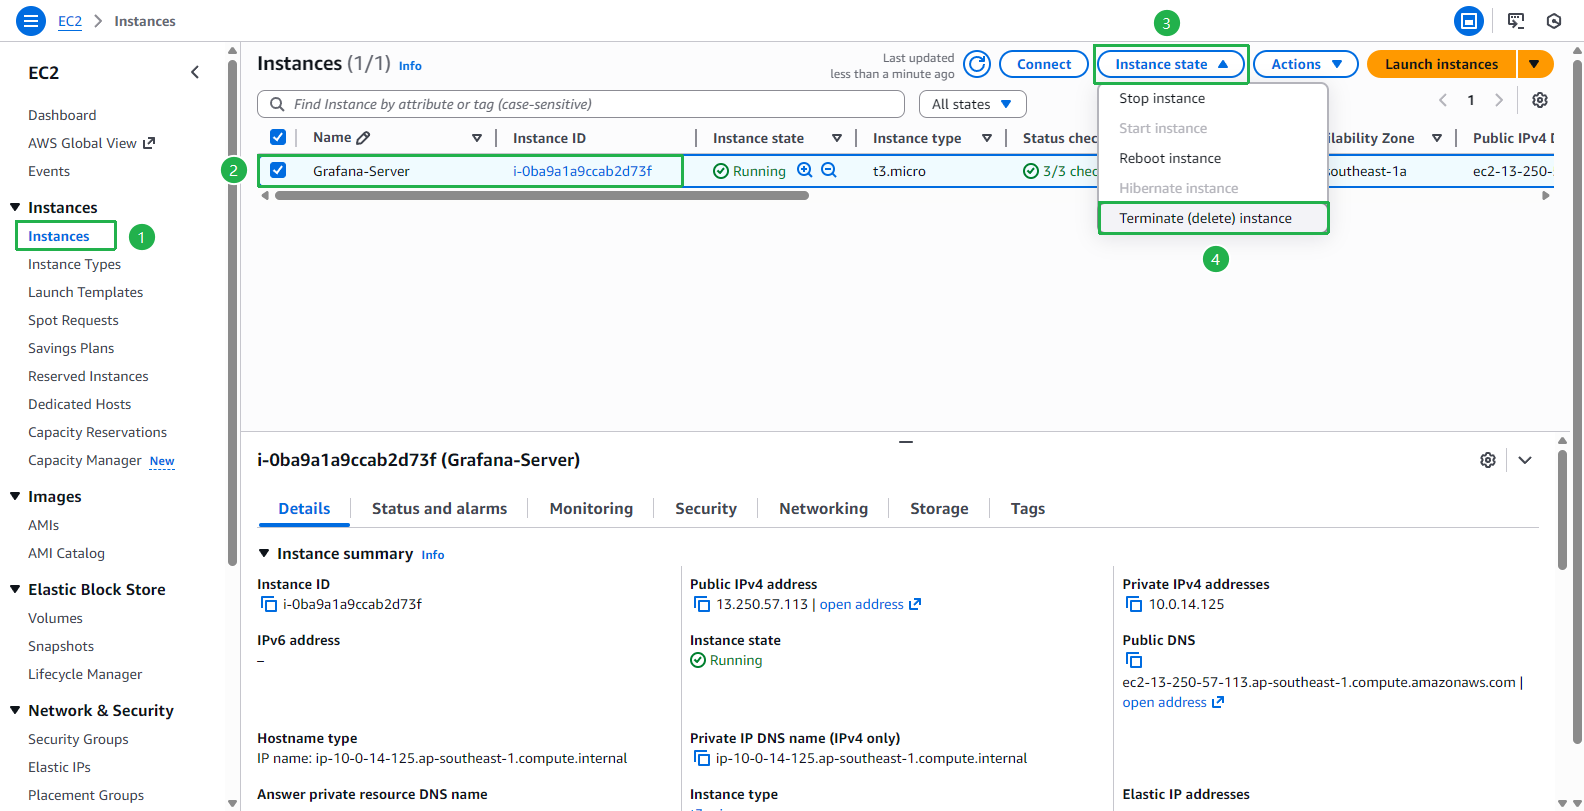
Task: Open the Networking tab
Action: tap(823, 508)
